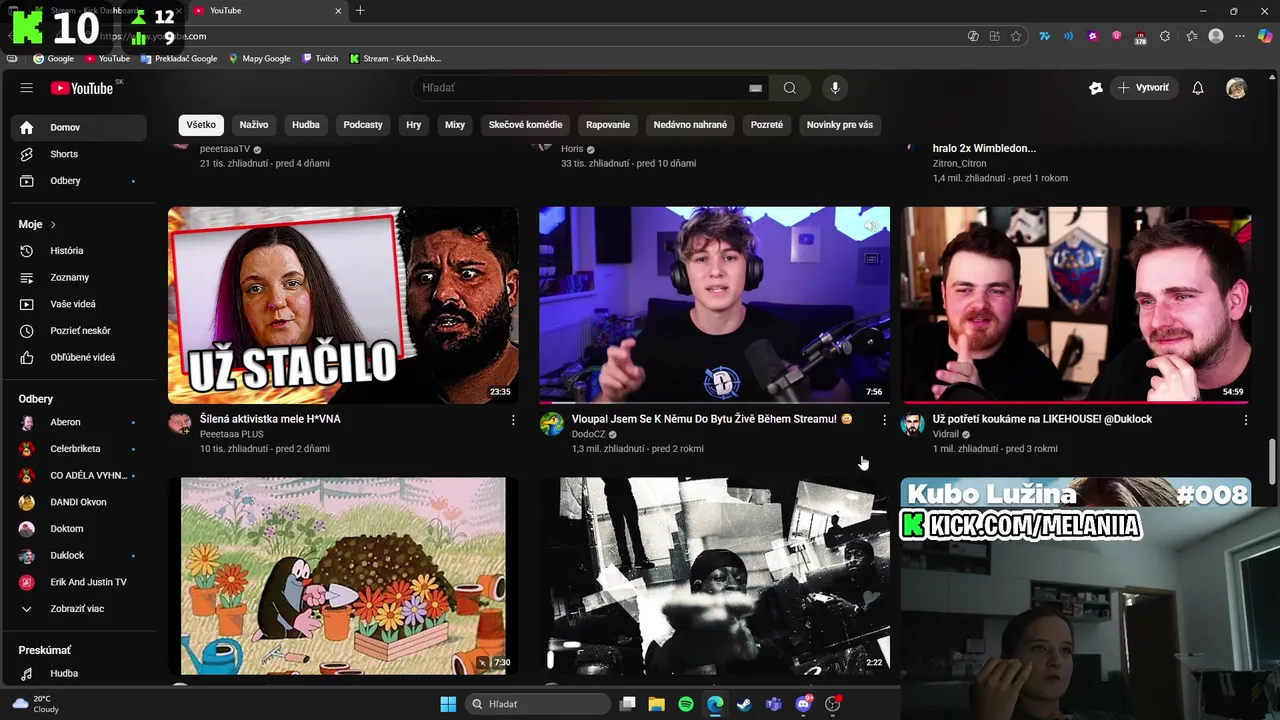
Task: Open História in the sidebar
Action: [78, 251]
